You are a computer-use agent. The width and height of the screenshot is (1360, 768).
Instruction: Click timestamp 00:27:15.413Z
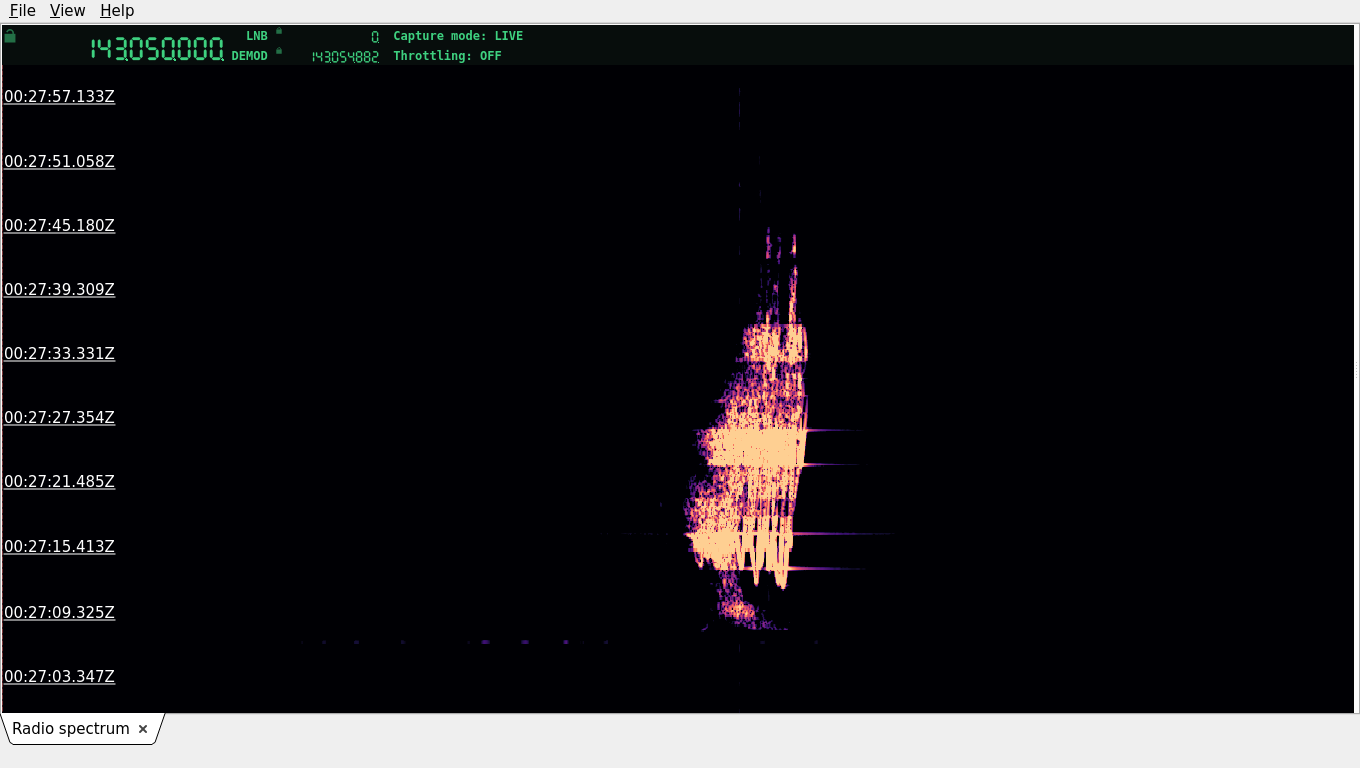tap(60, 547)
